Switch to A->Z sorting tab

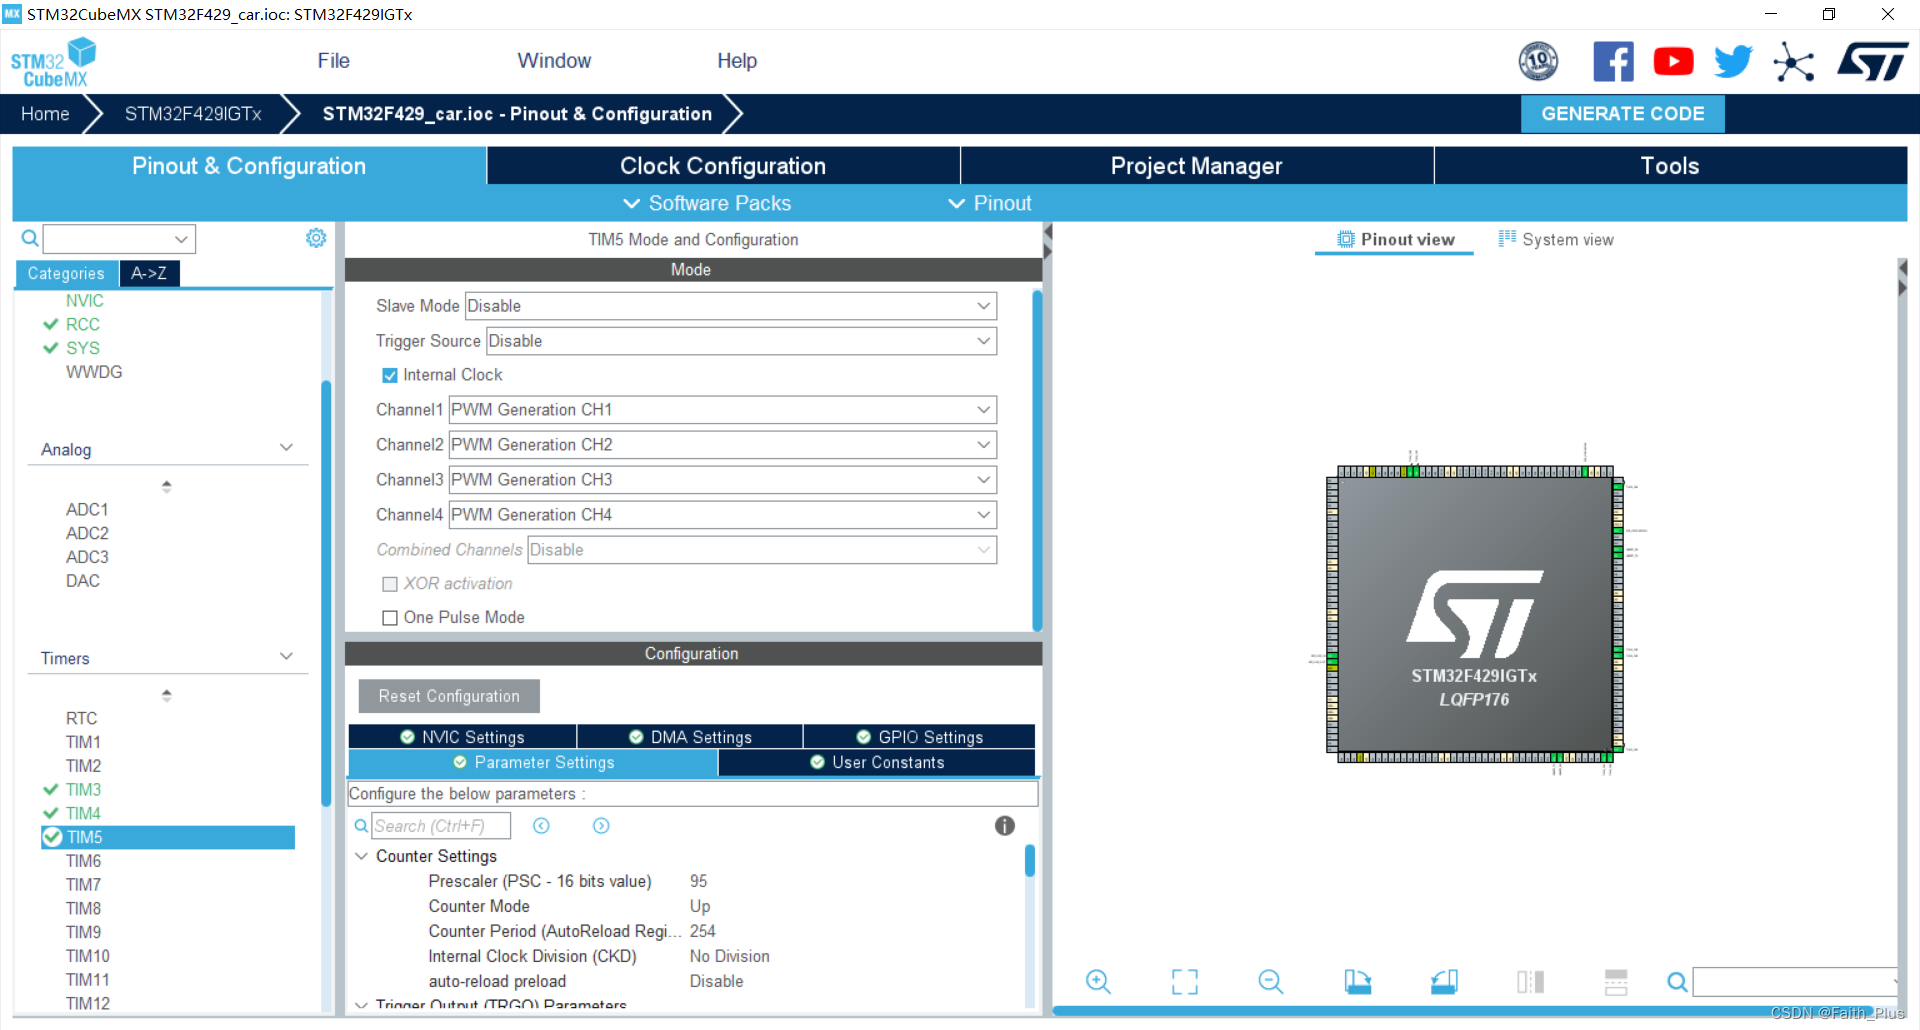149,273
